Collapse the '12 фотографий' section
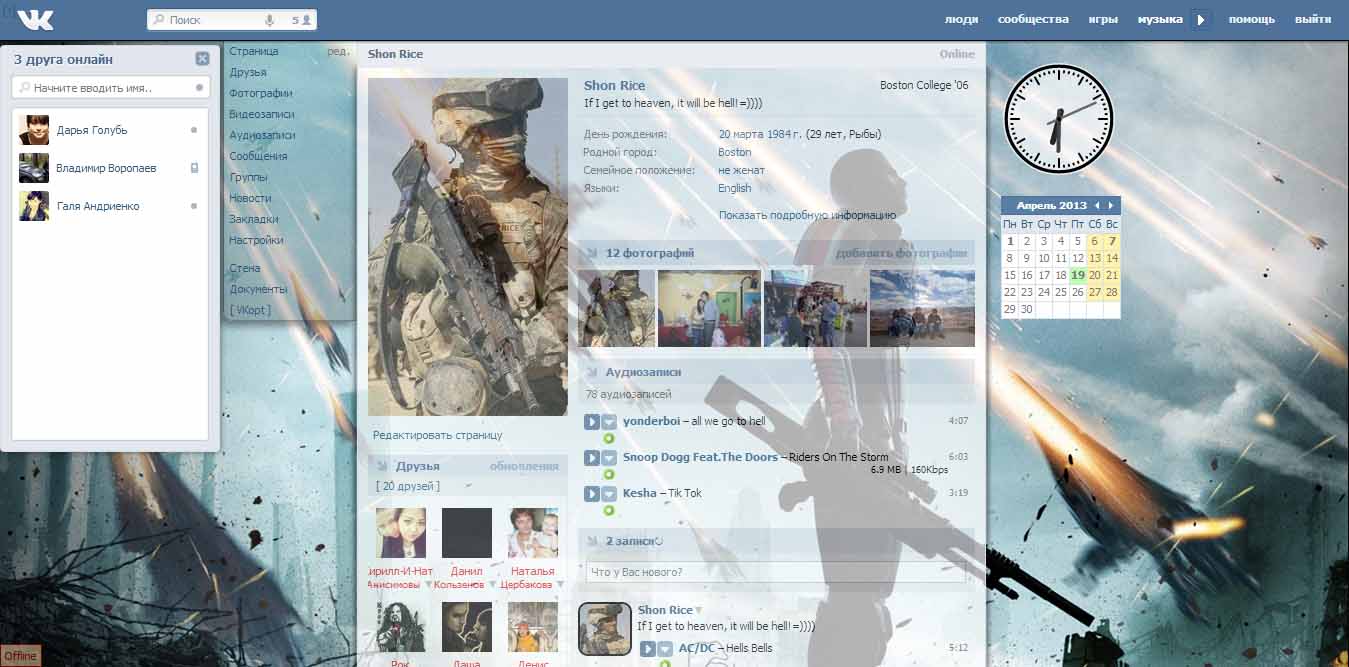The width and height of the screenshot is (1349, 667). tap(591, 253)
